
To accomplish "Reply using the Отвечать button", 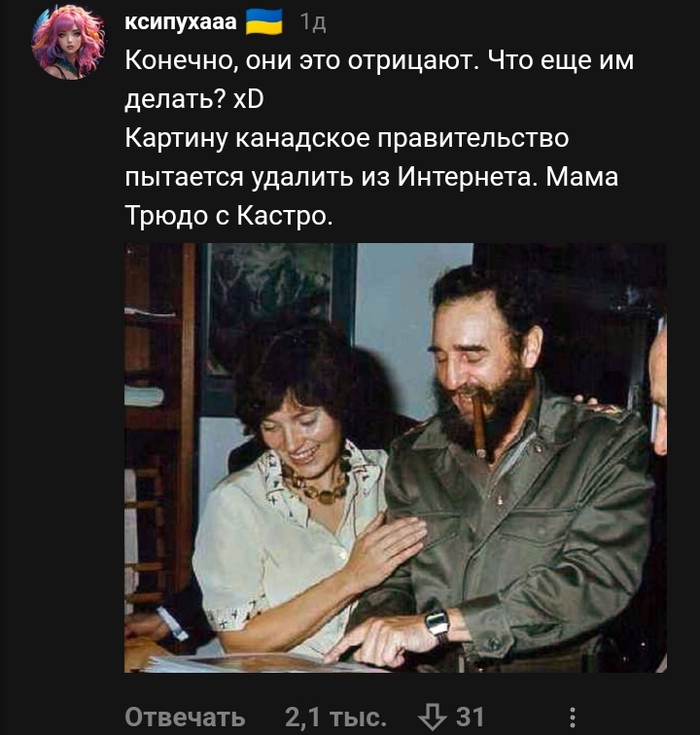I will click(x=185, y=717).
